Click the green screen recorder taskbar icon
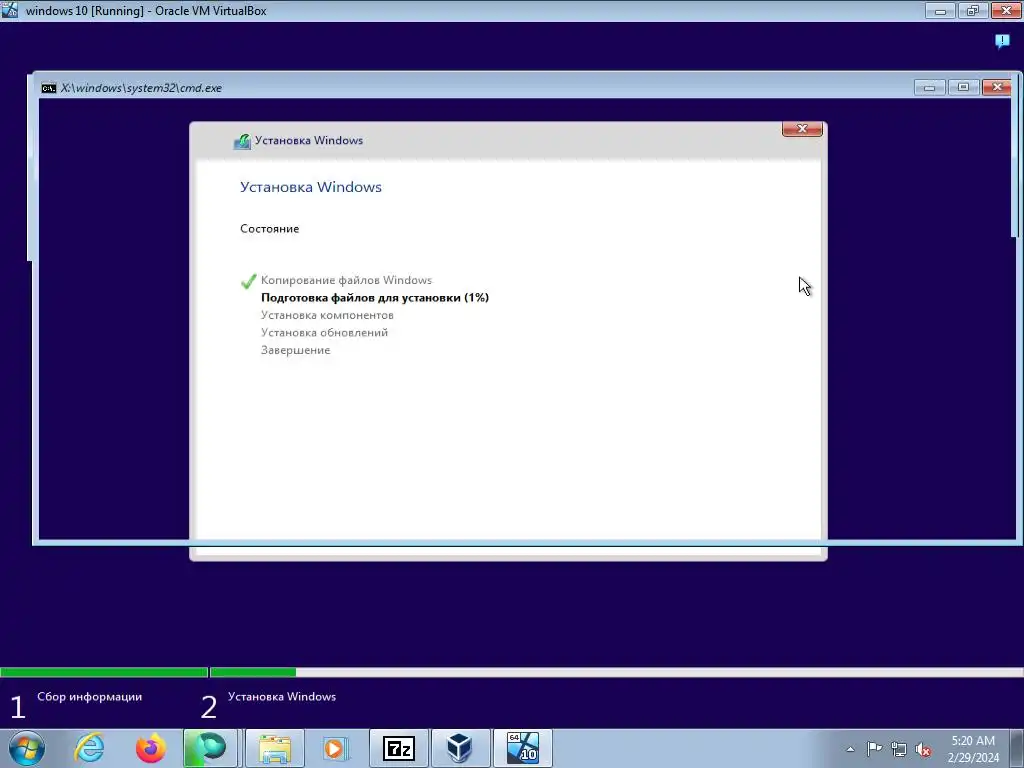1024x768 pixels. point(210,748)
